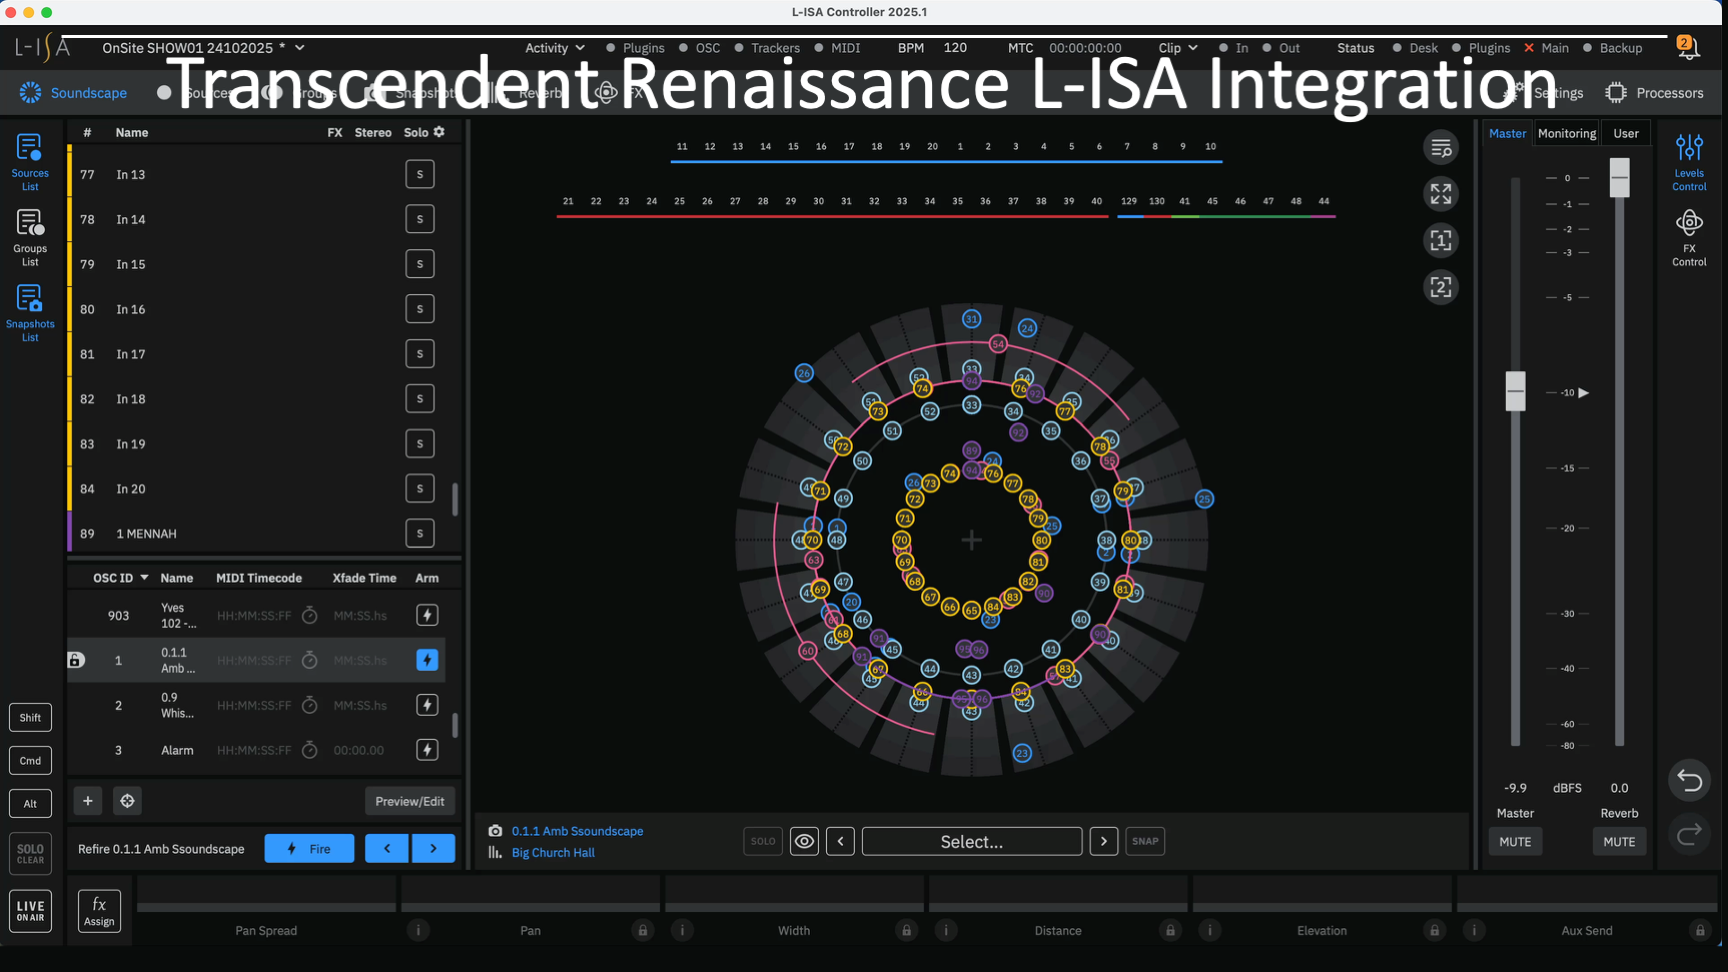Click the target icon beside plus button
The height and width of the screenshot is (972, 1728).
[x=127, y=801]
